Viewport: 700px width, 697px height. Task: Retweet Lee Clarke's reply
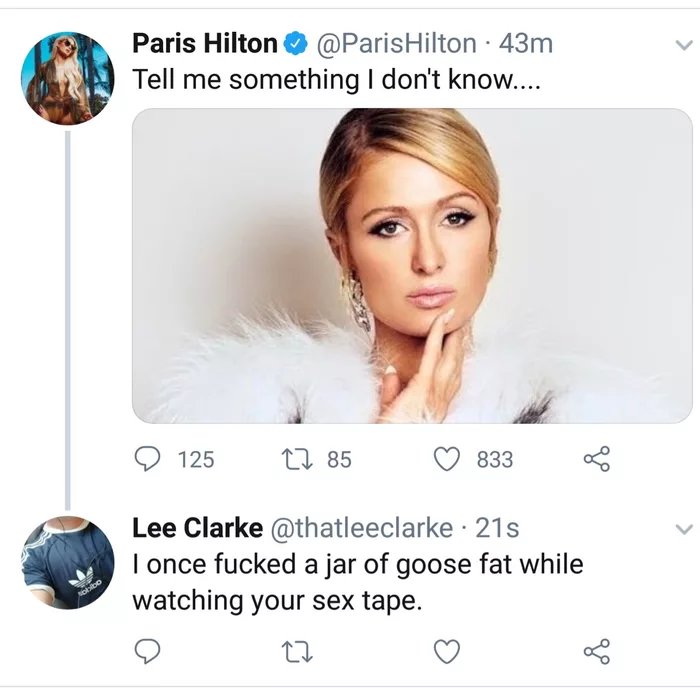click(x=297, y=652)
